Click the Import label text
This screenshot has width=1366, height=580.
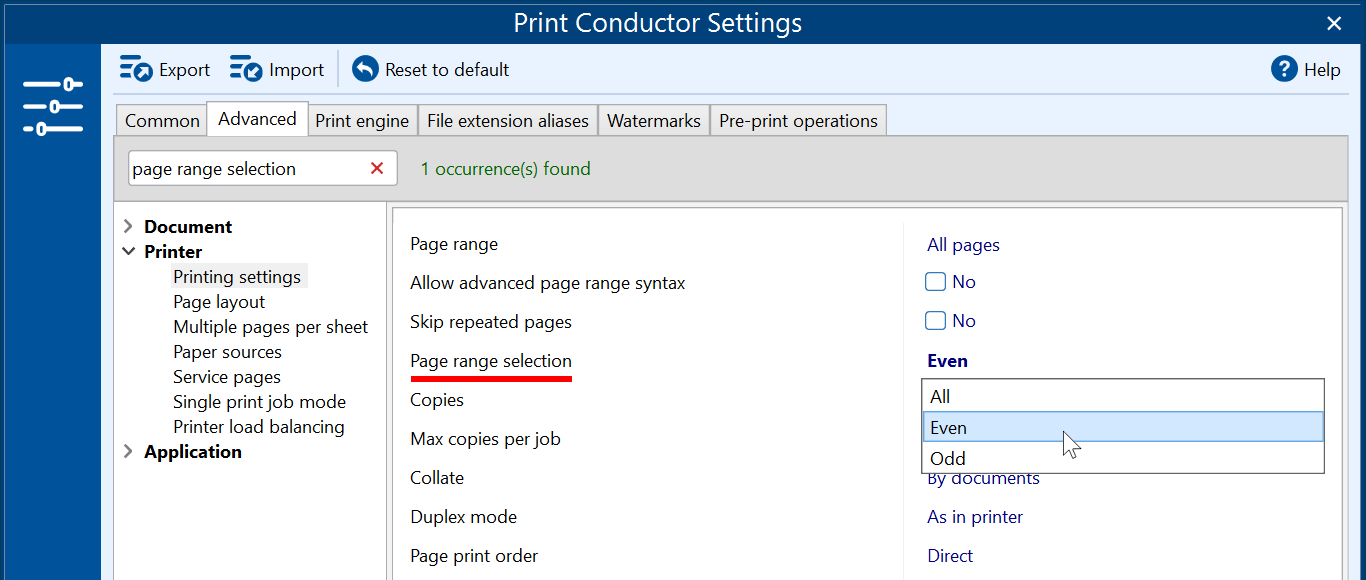(x=296, y=70)
